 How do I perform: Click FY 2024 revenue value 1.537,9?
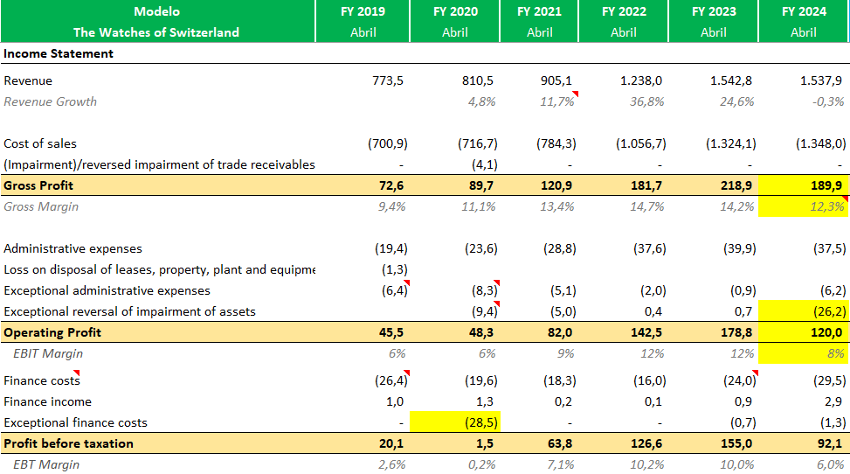[821, 81]
